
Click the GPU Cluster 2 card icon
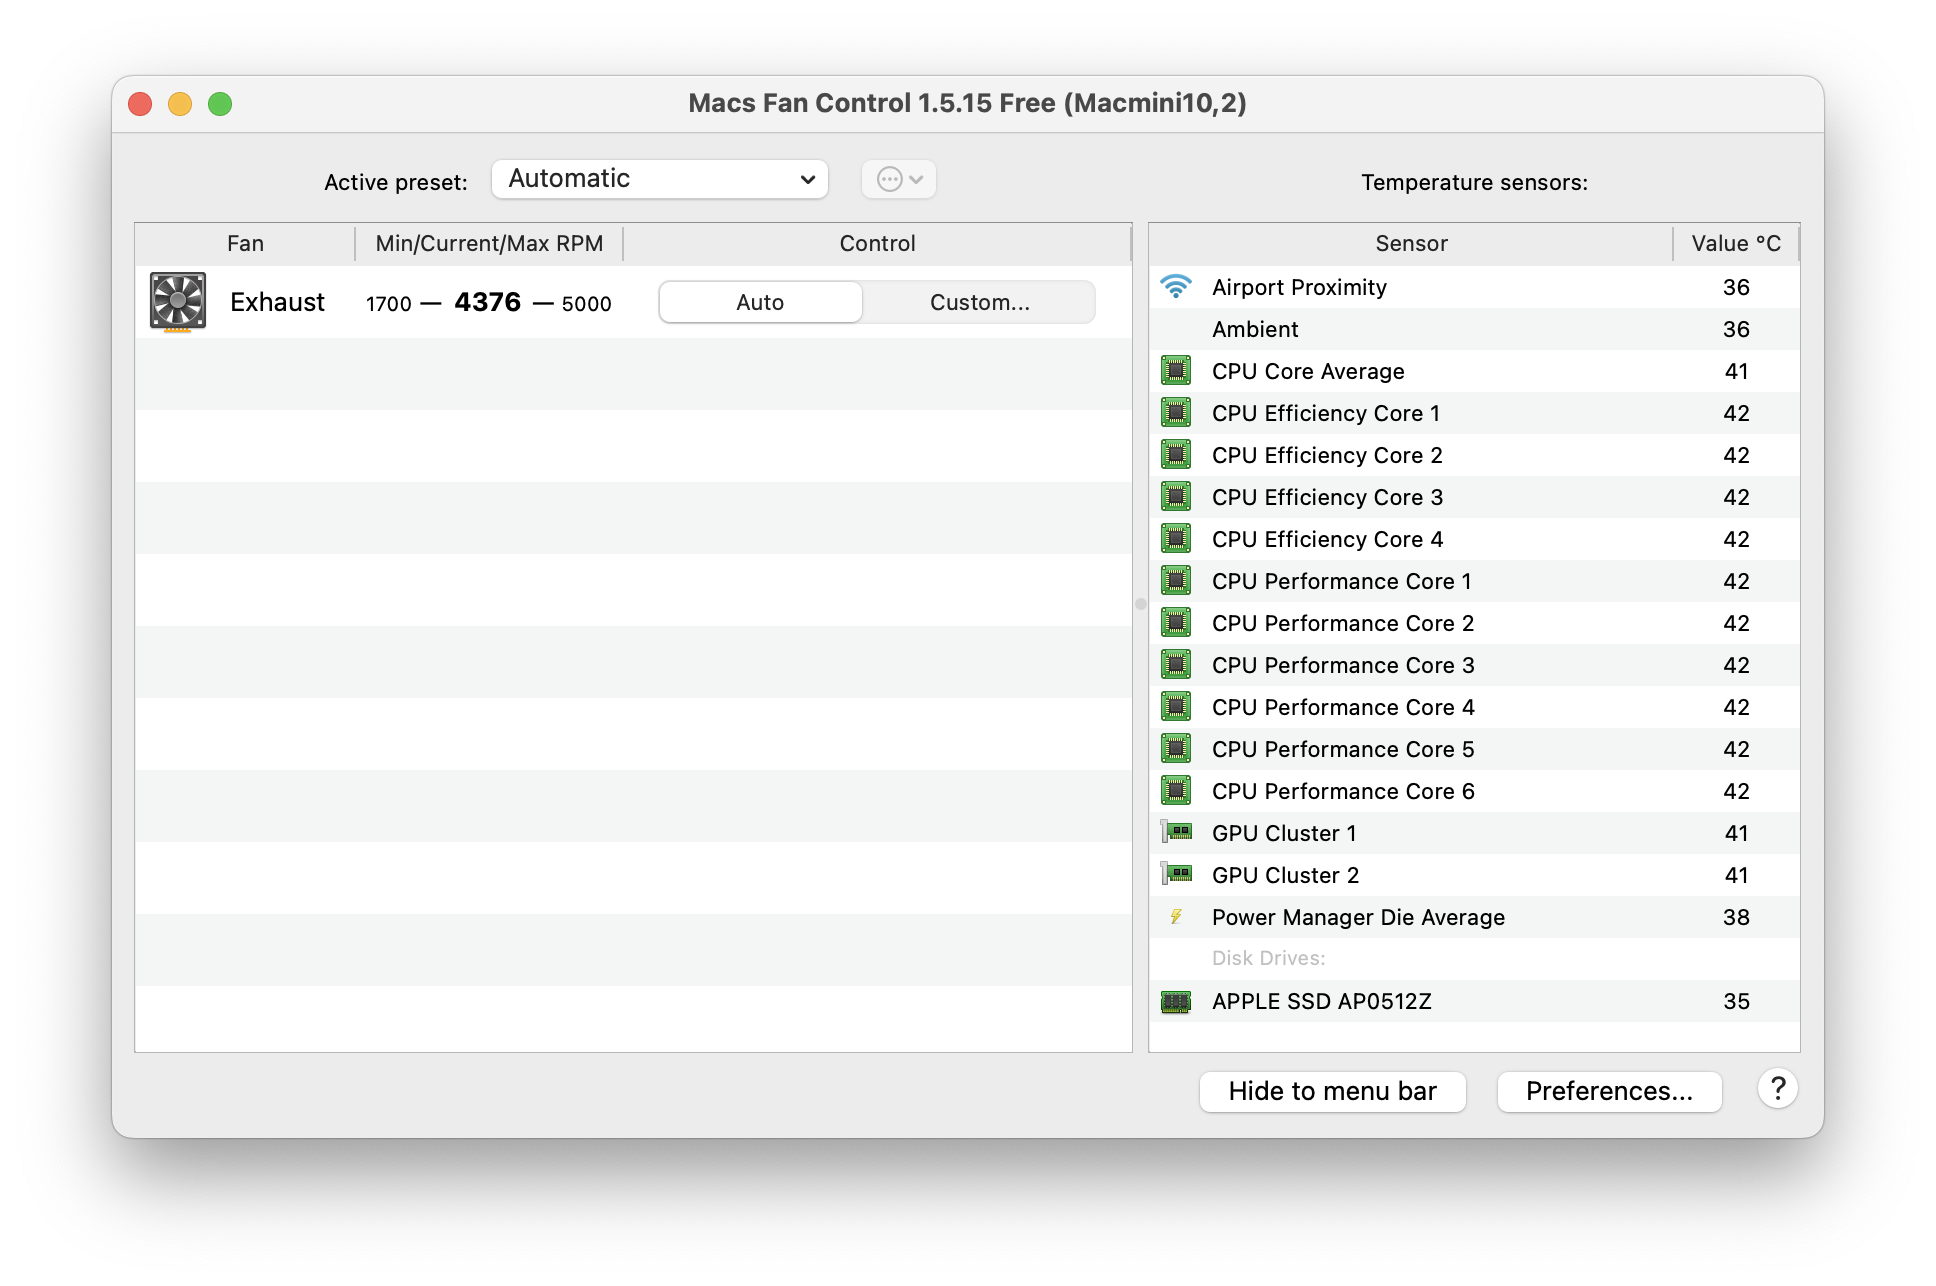1176,874
